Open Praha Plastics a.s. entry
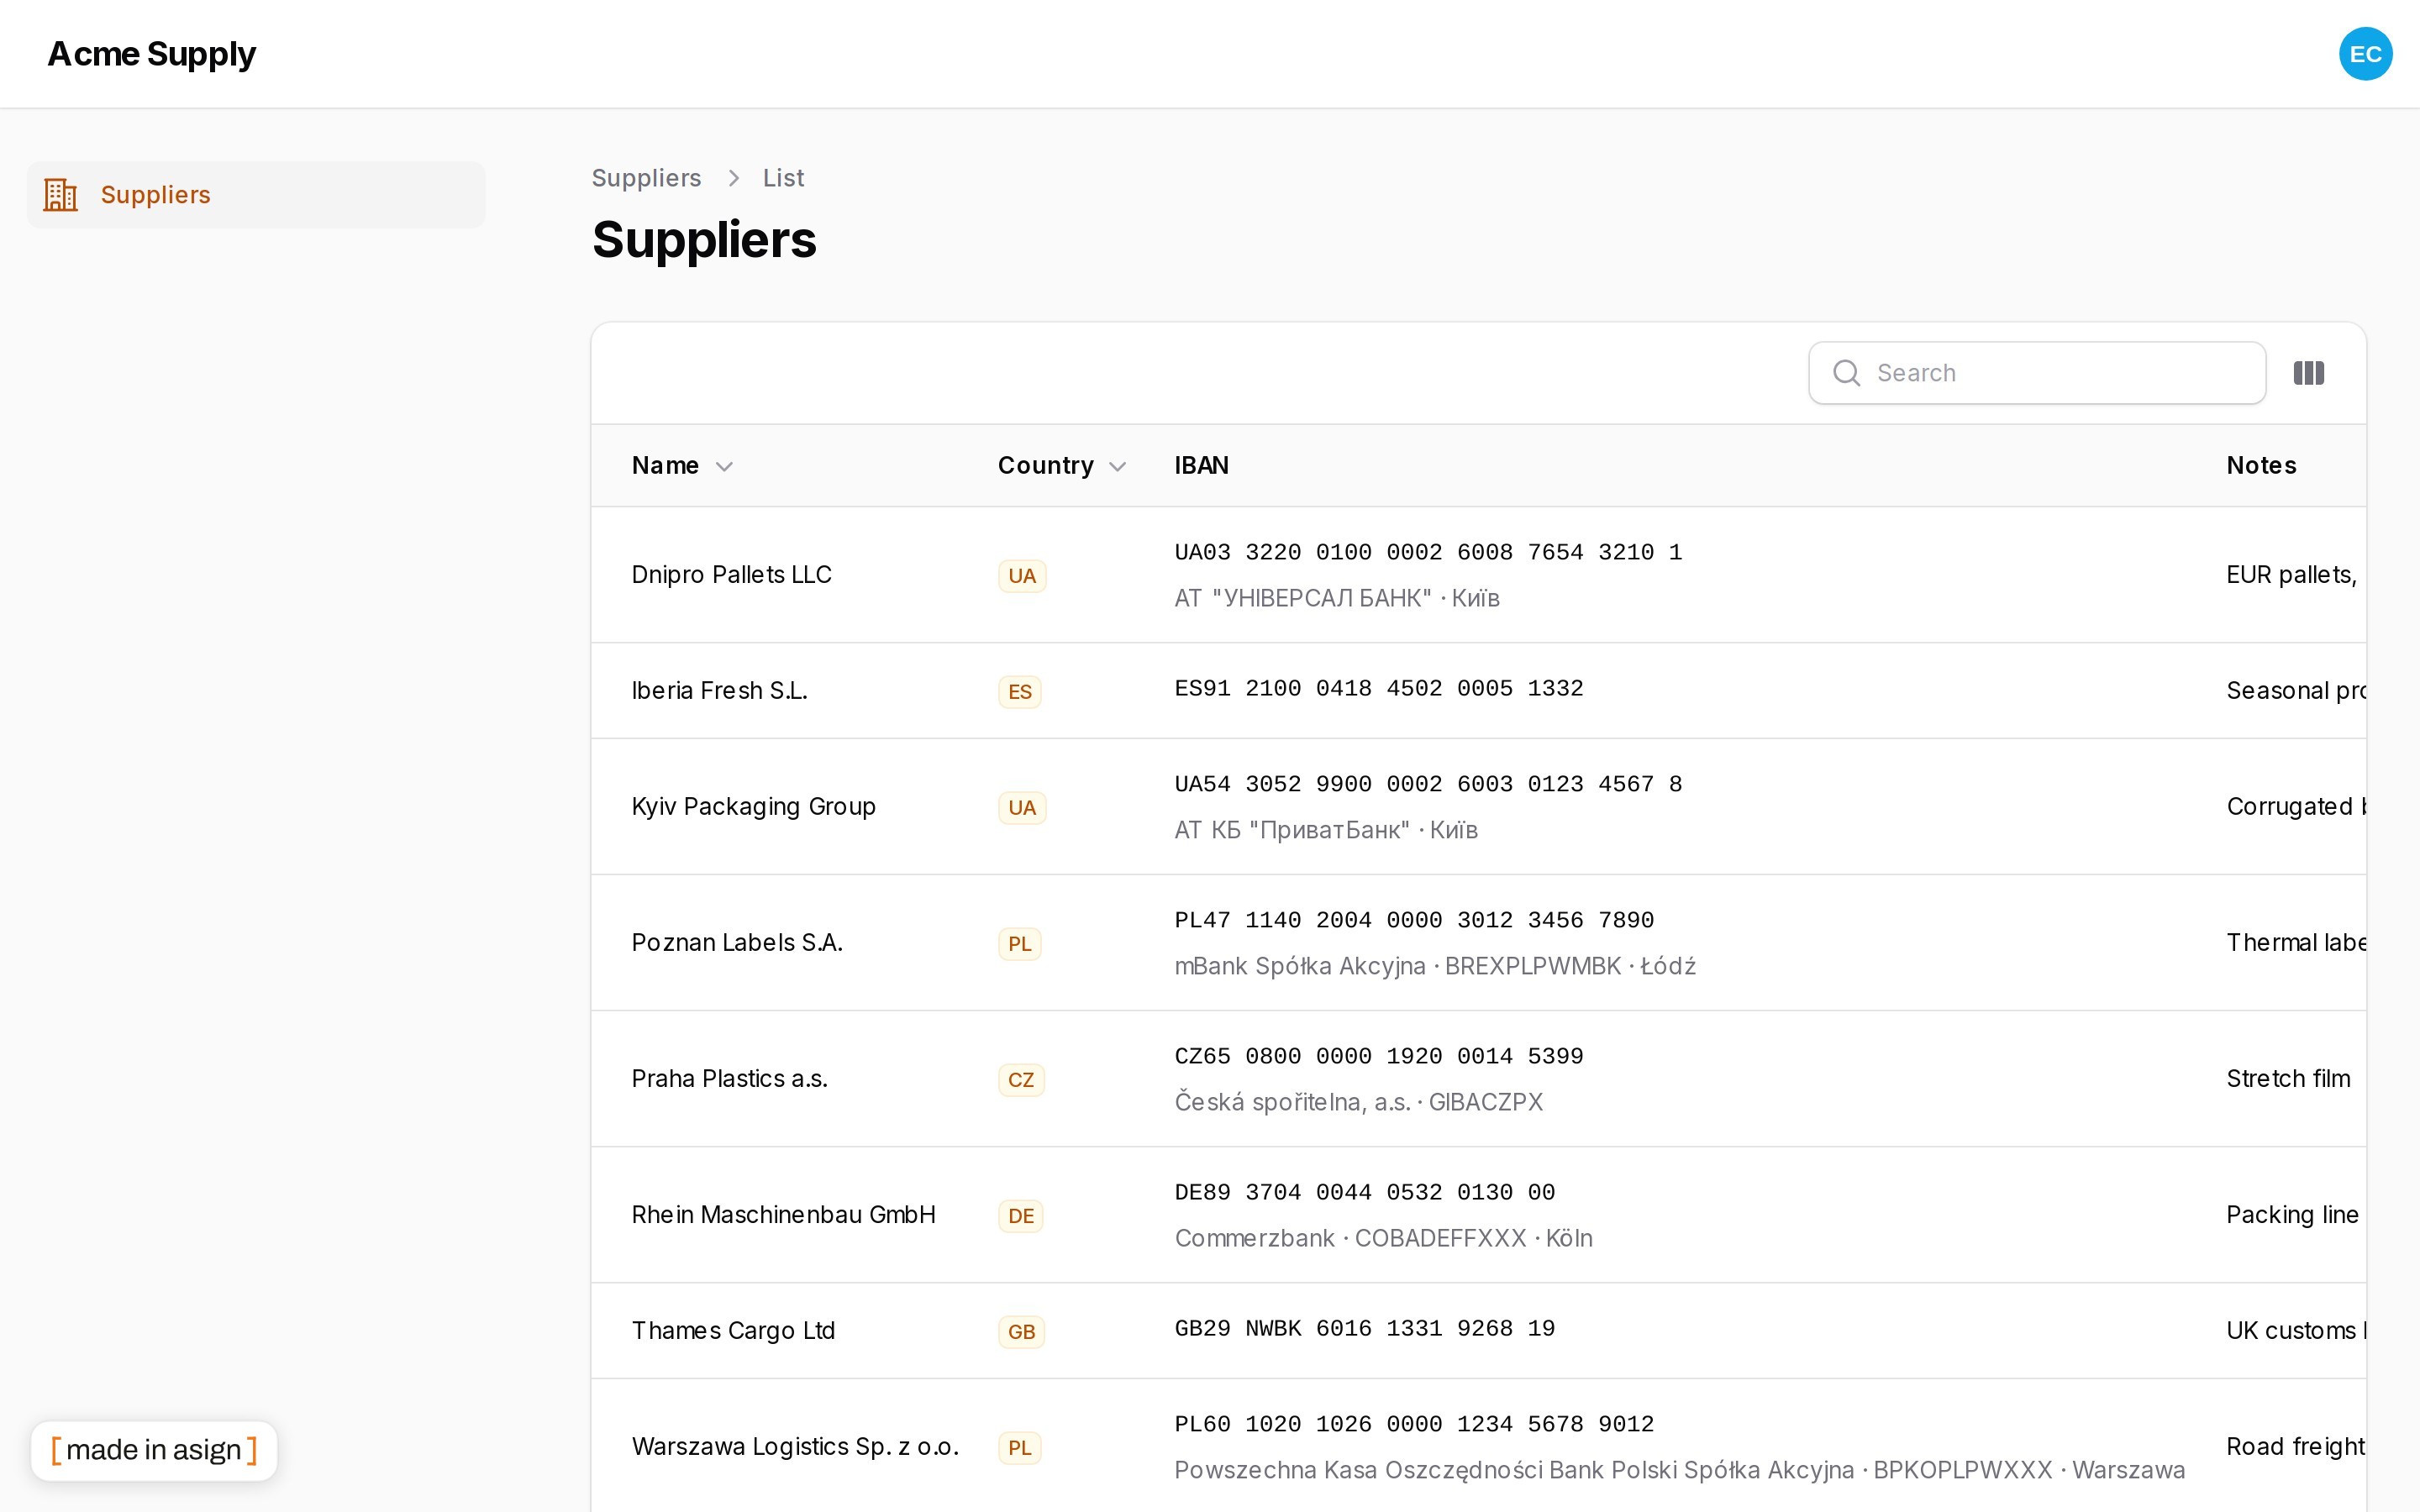This screenshot has width=2420, height=1512. (729, 1079)
